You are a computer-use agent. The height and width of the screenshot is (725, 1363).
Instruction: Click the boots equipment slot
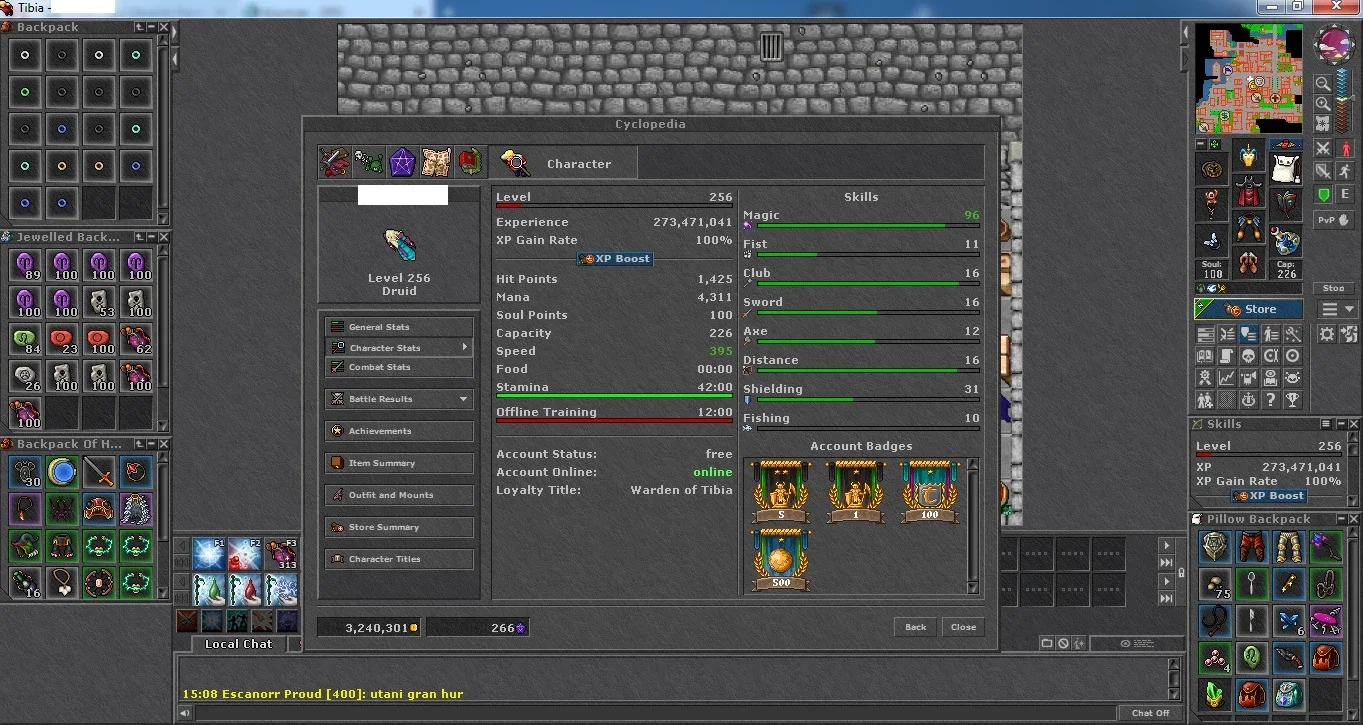[1248, 264]
